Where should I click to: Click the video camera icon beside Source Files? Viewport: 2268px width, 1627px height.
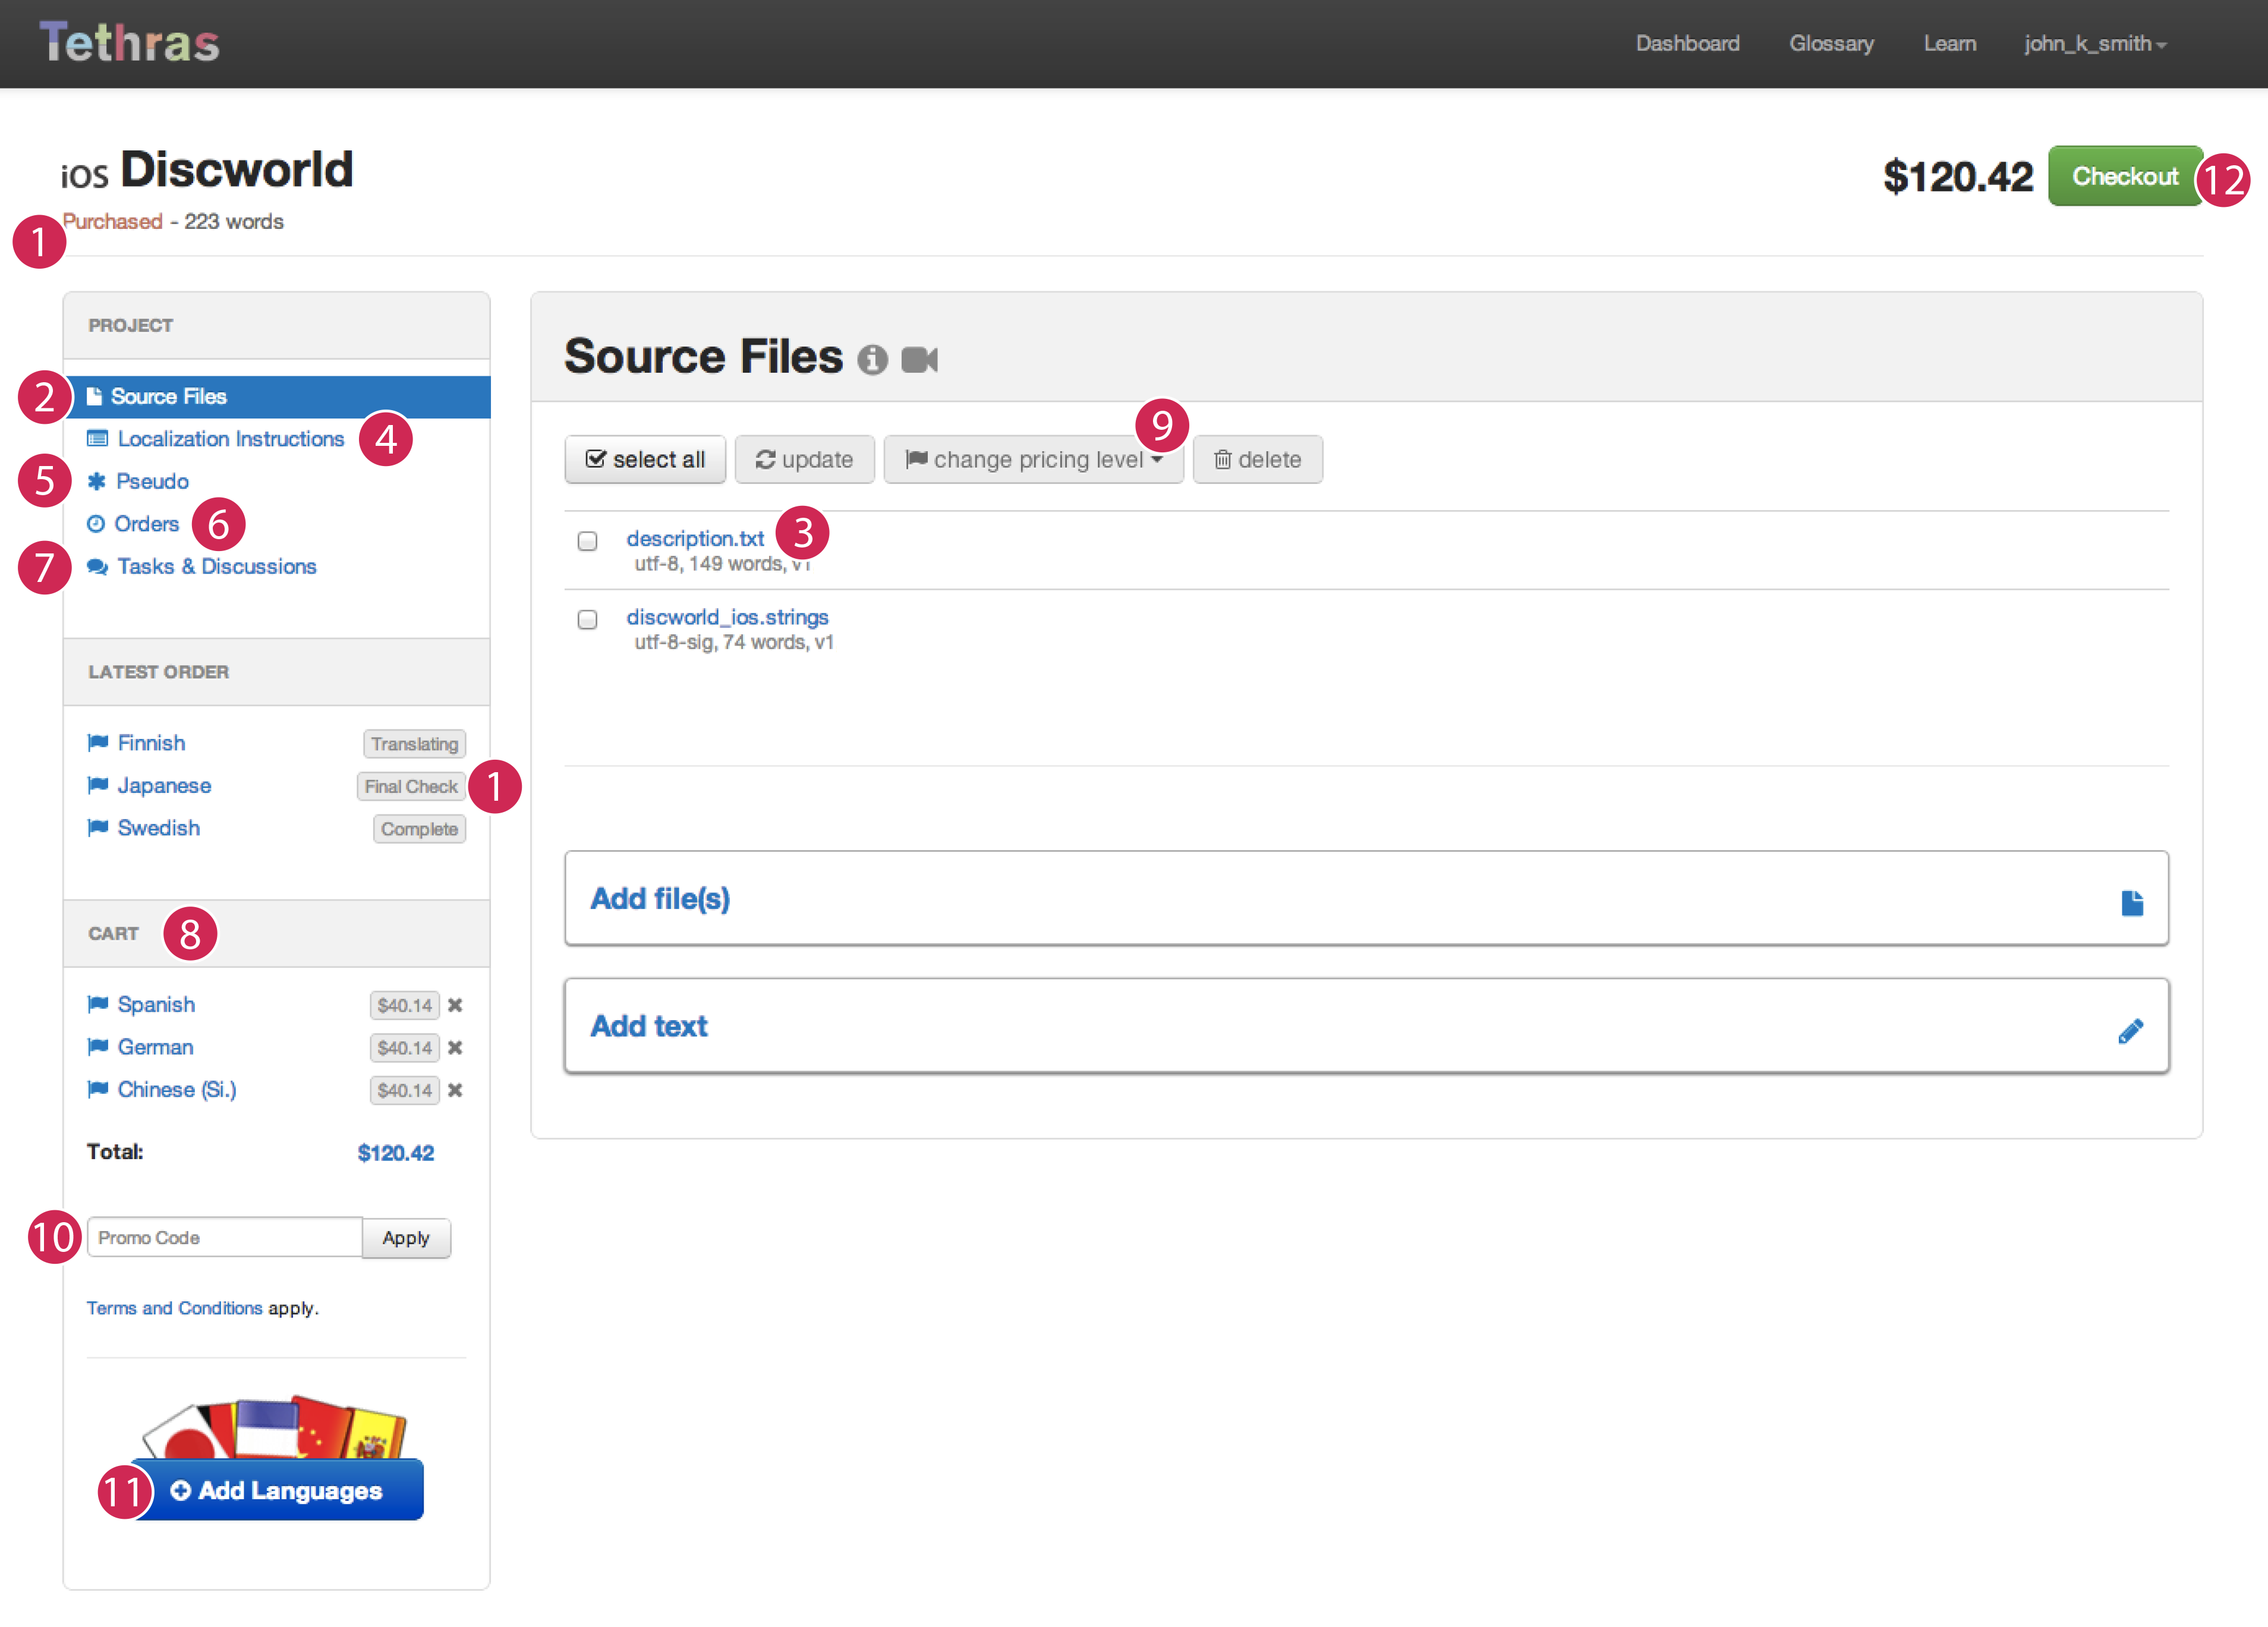[x=919, y=360]
